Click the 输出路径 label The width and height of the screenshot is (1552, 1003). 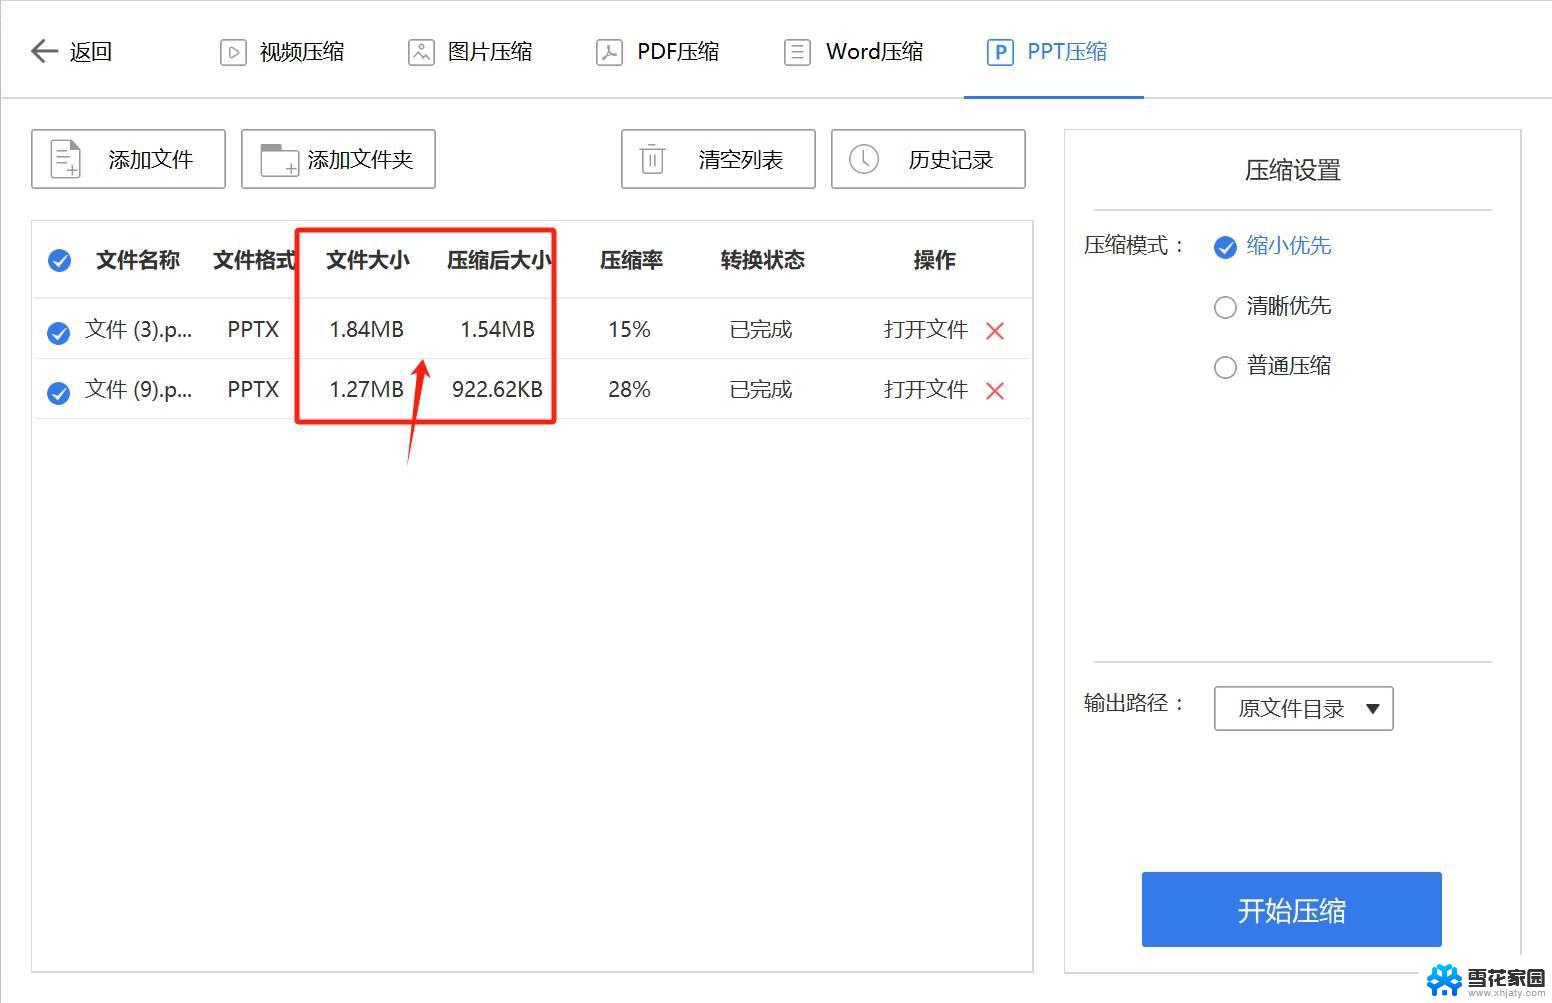1135,703
